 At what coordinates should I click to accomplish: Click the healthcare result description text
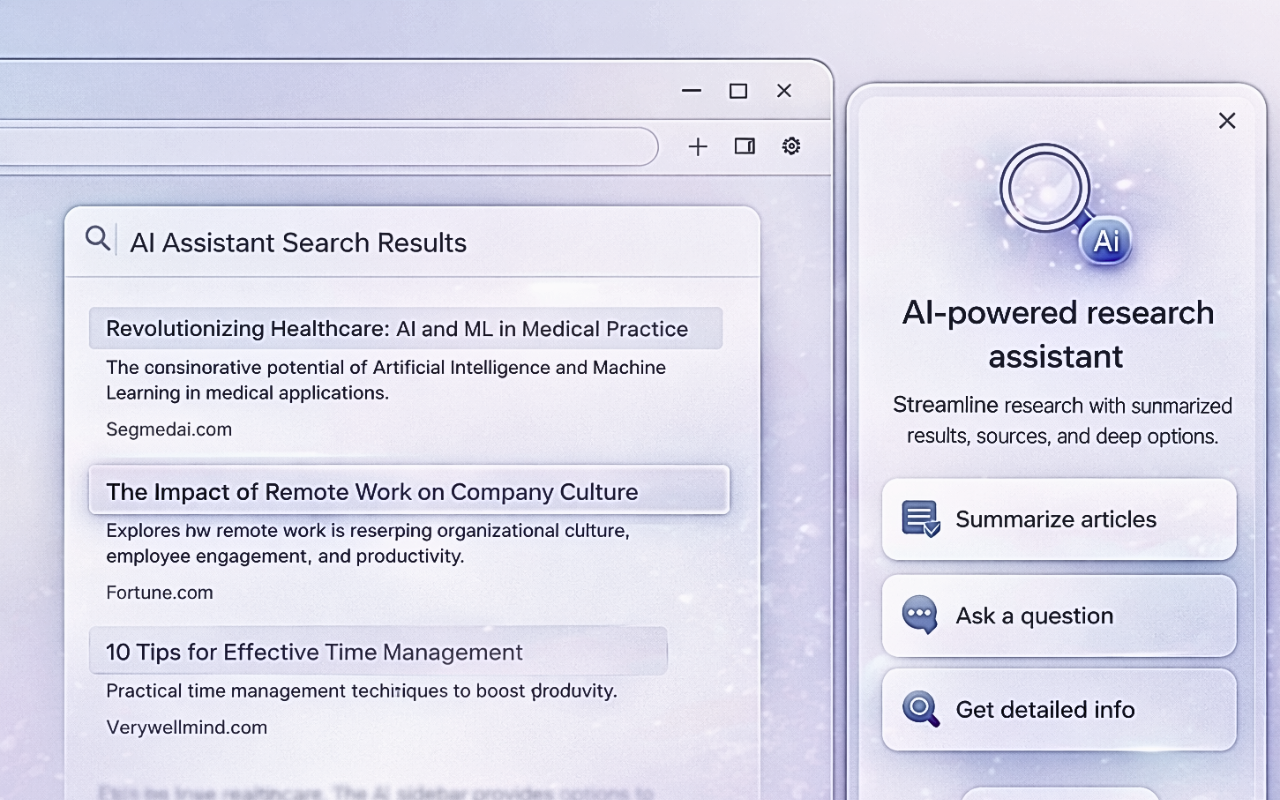click(386, 380)
